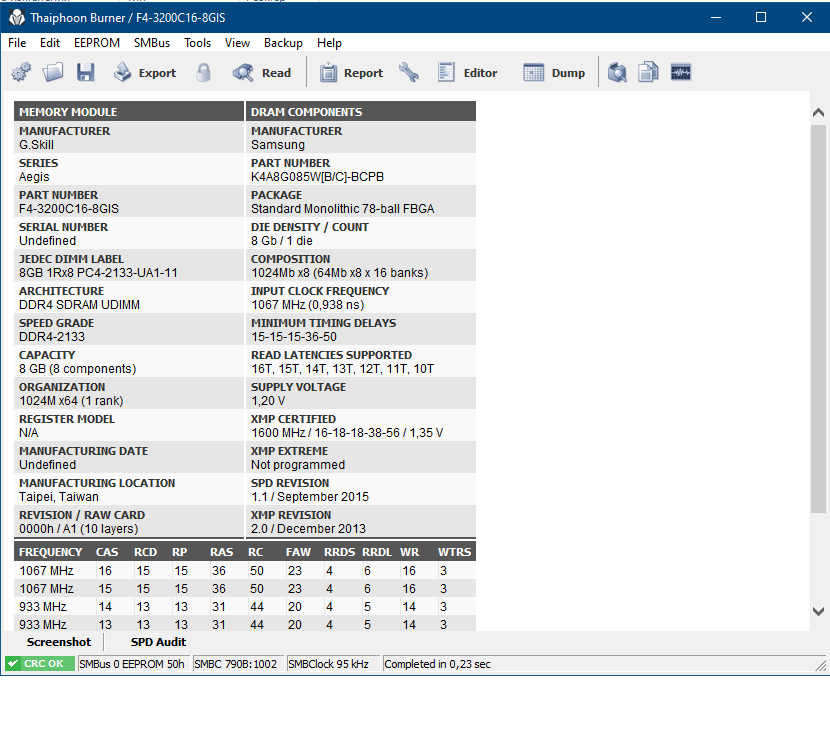Image resolution: width=830 pixels, height=739 pixels.
Task: Click the Export toolbar button
Action: [145, 73]
